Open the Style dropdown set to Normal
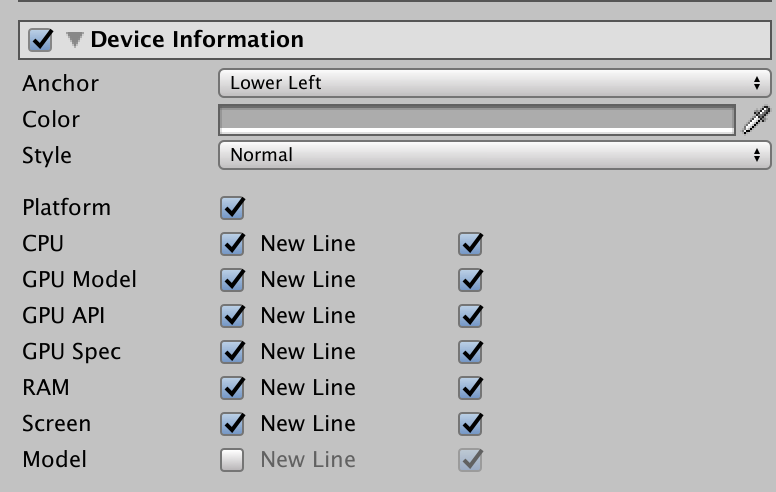776x492 pixels. [494, 155]
